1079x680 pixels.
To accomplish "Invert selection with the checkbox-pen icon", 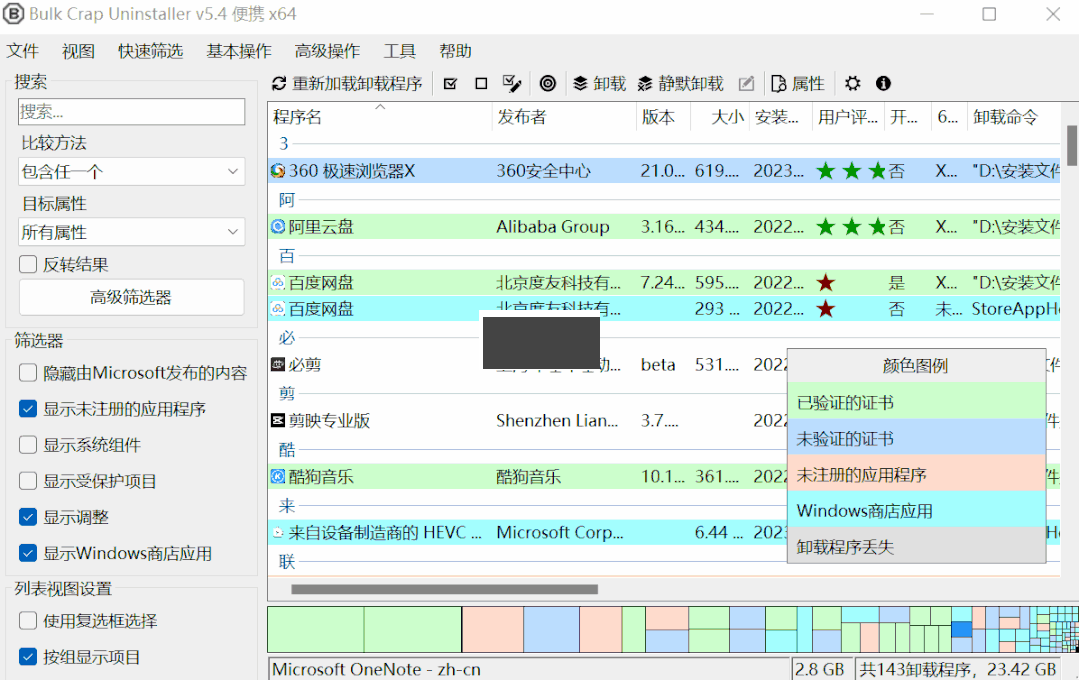I will (x=512, y=83).
